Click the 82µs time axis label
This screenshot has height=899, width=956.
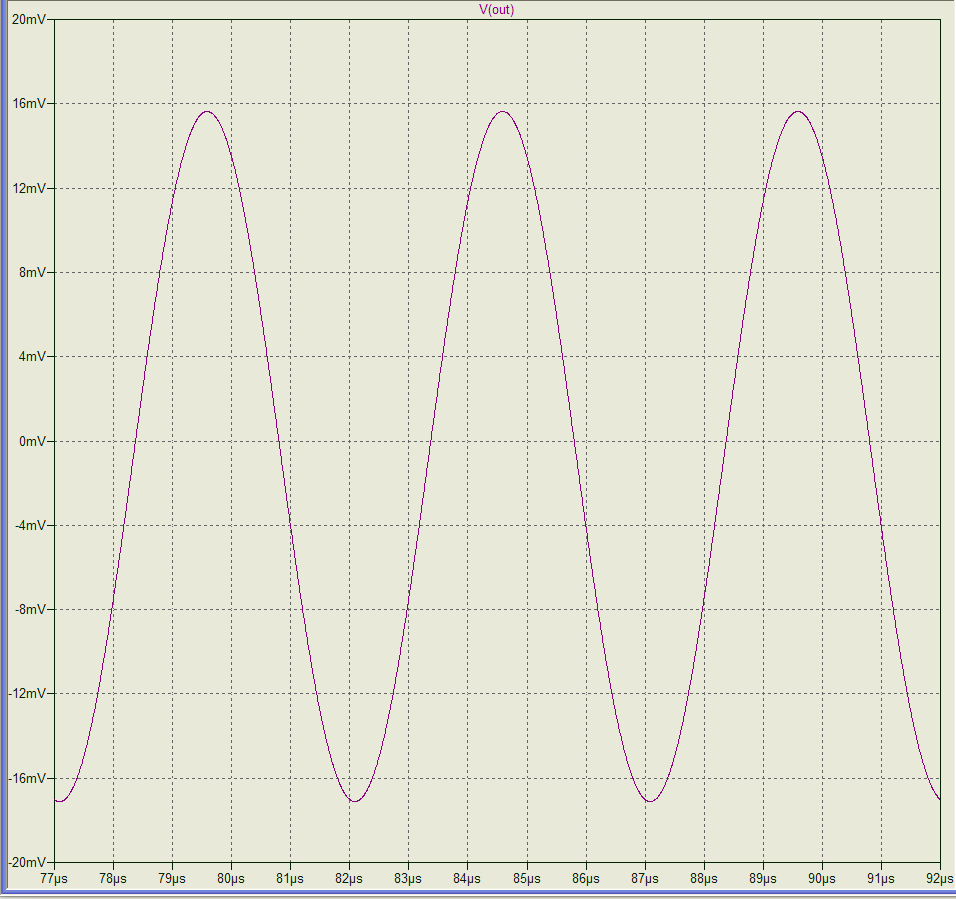tap(349, 879)
